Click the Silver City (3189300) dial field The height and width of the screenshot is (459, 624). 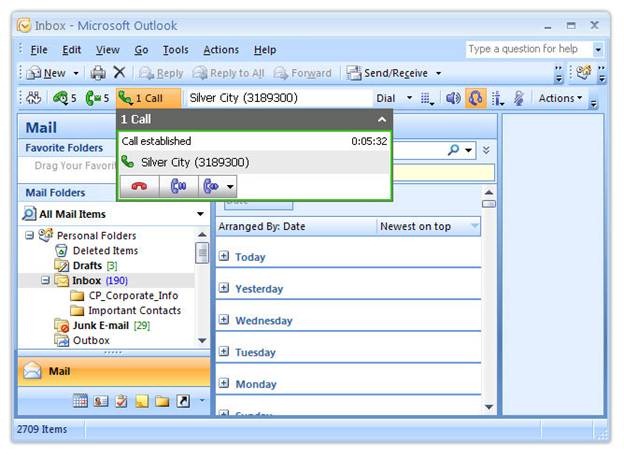click(279, 98)
